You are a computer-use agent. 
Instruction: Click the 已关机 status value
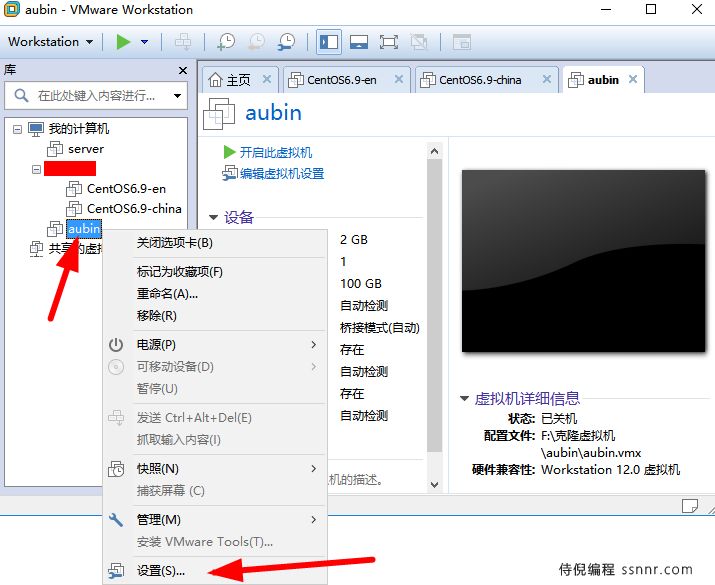click(559, 418)
